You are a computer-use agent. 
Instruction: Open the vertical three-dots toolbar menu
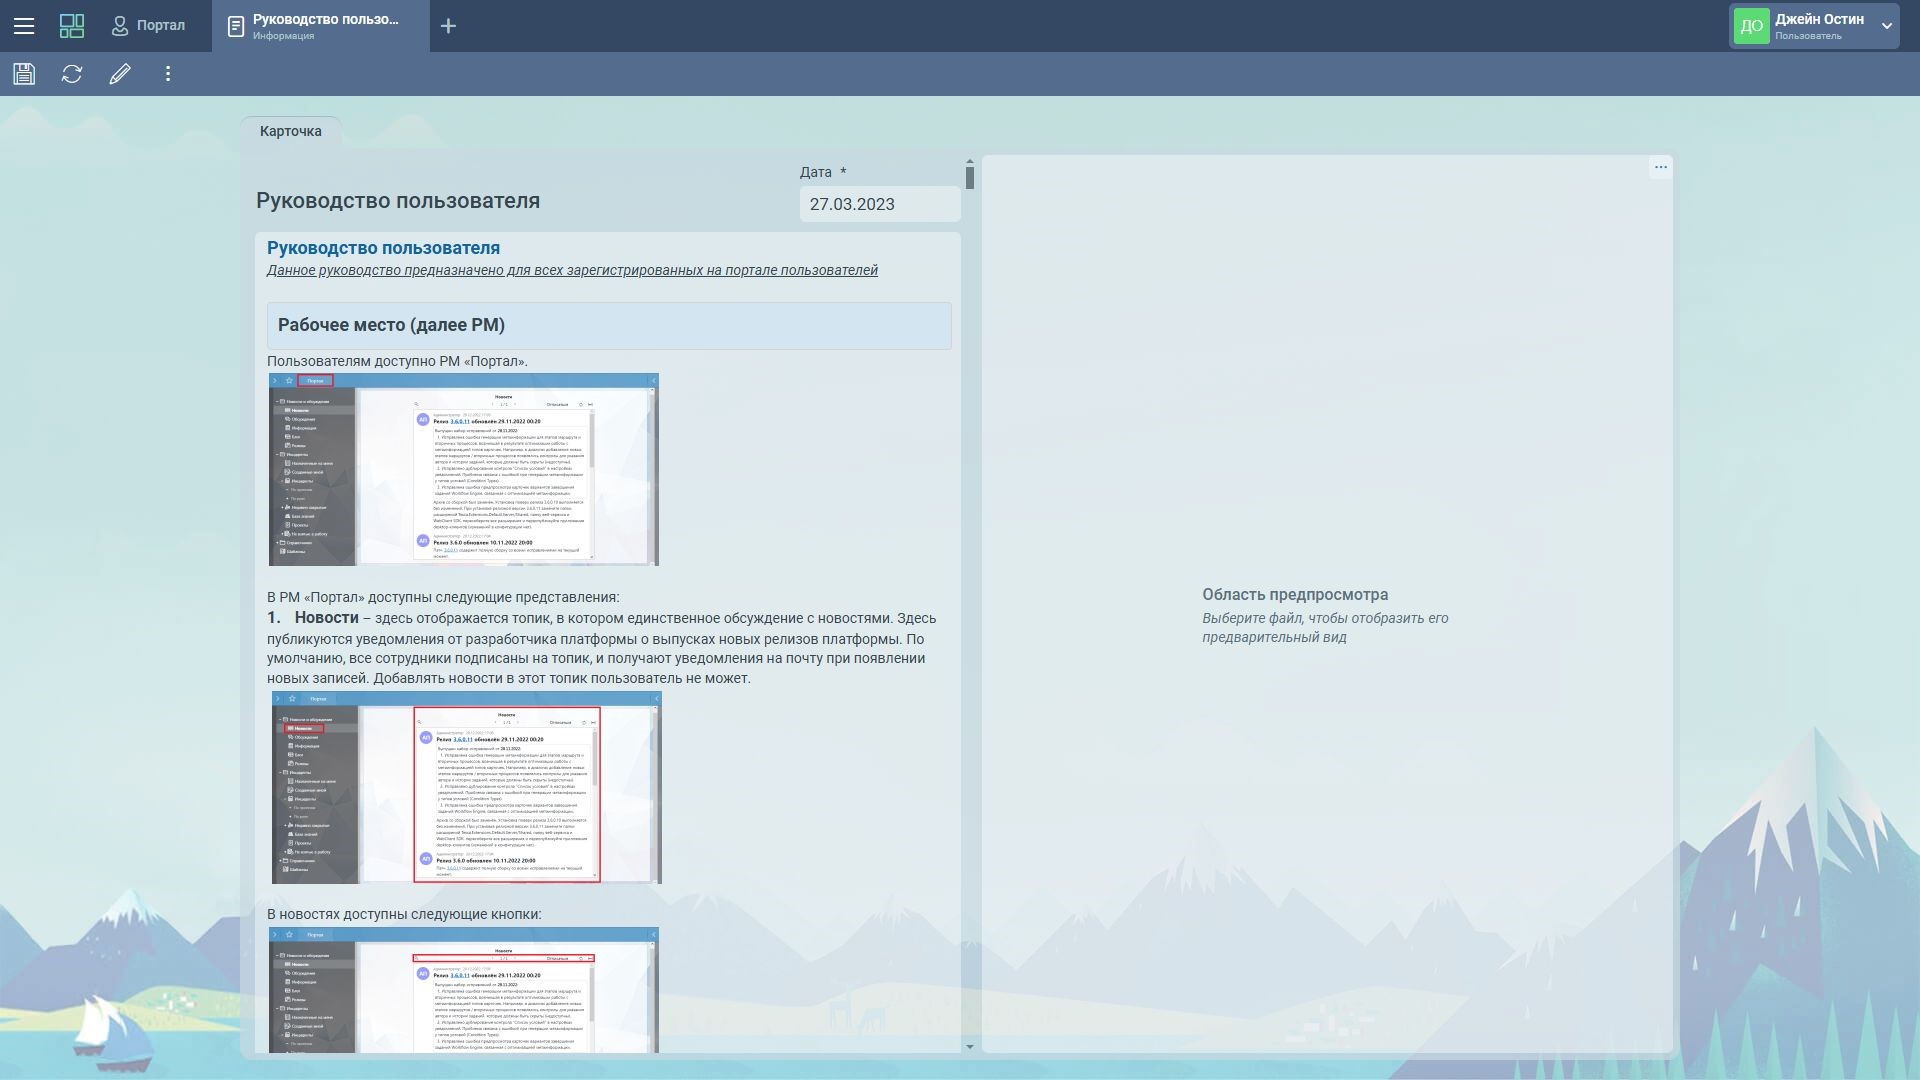click(x=168, y=74)
